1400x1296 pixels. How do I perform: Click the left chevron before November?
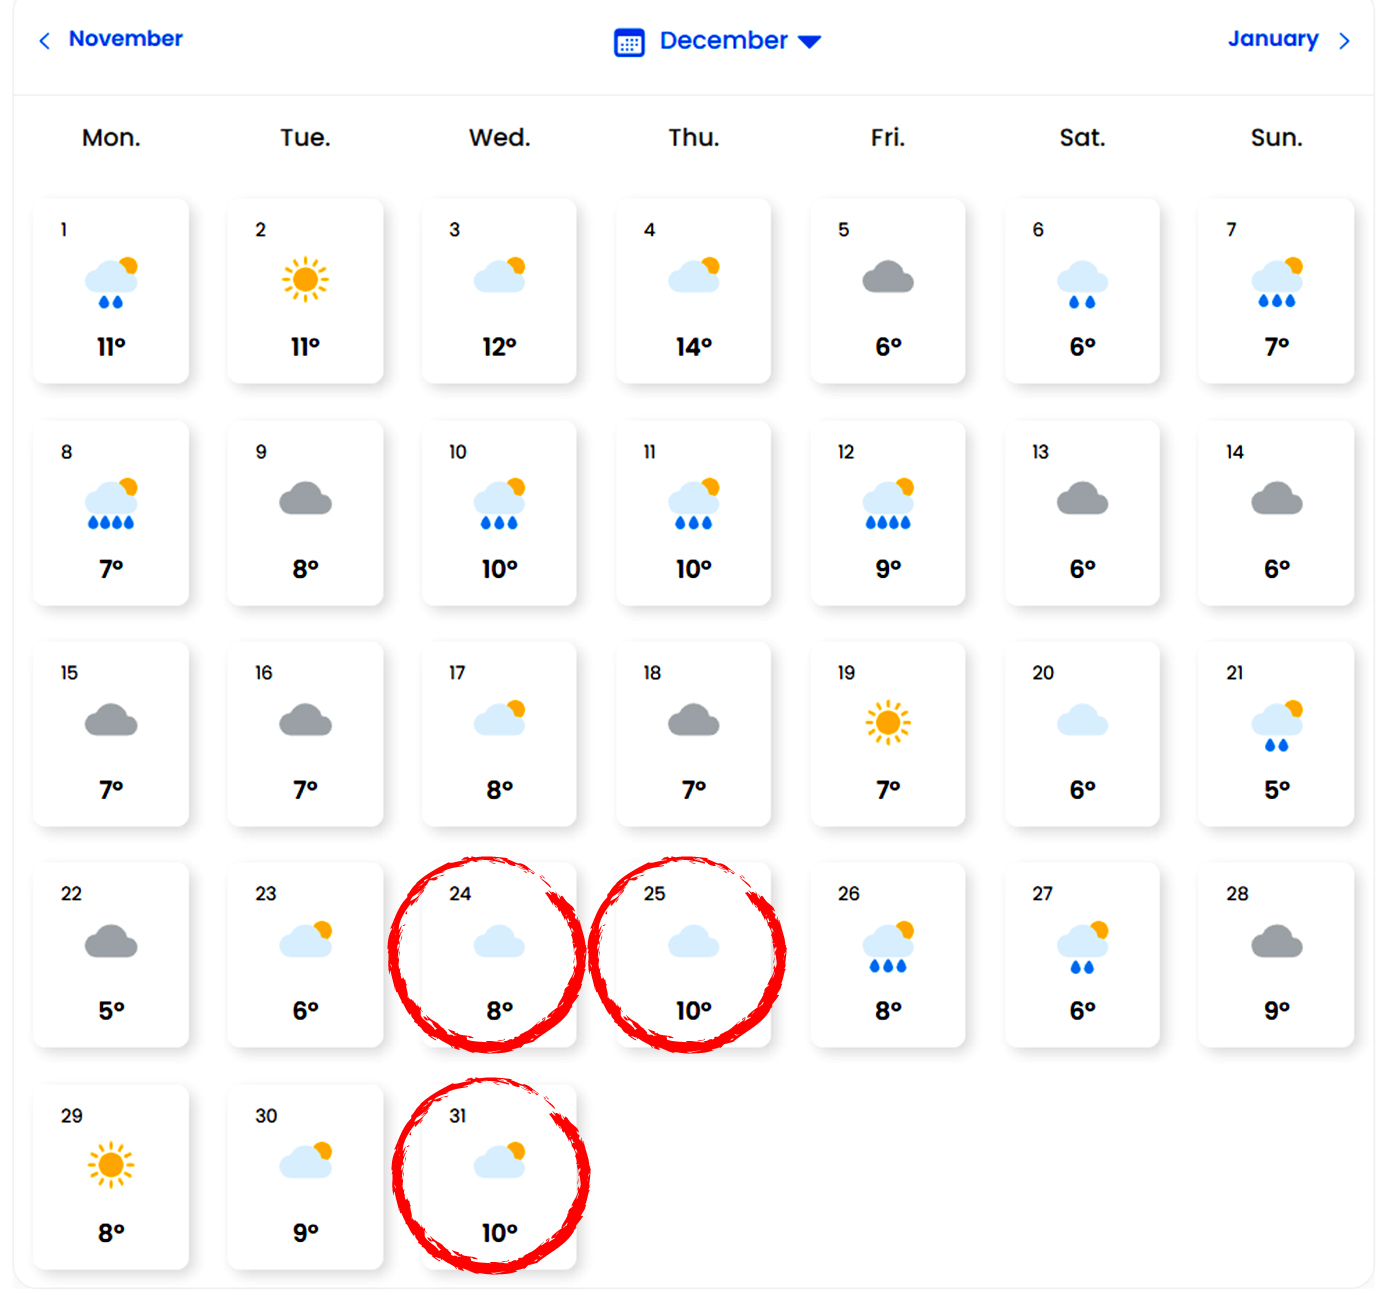pyautogui.click(x=44, y=41)
